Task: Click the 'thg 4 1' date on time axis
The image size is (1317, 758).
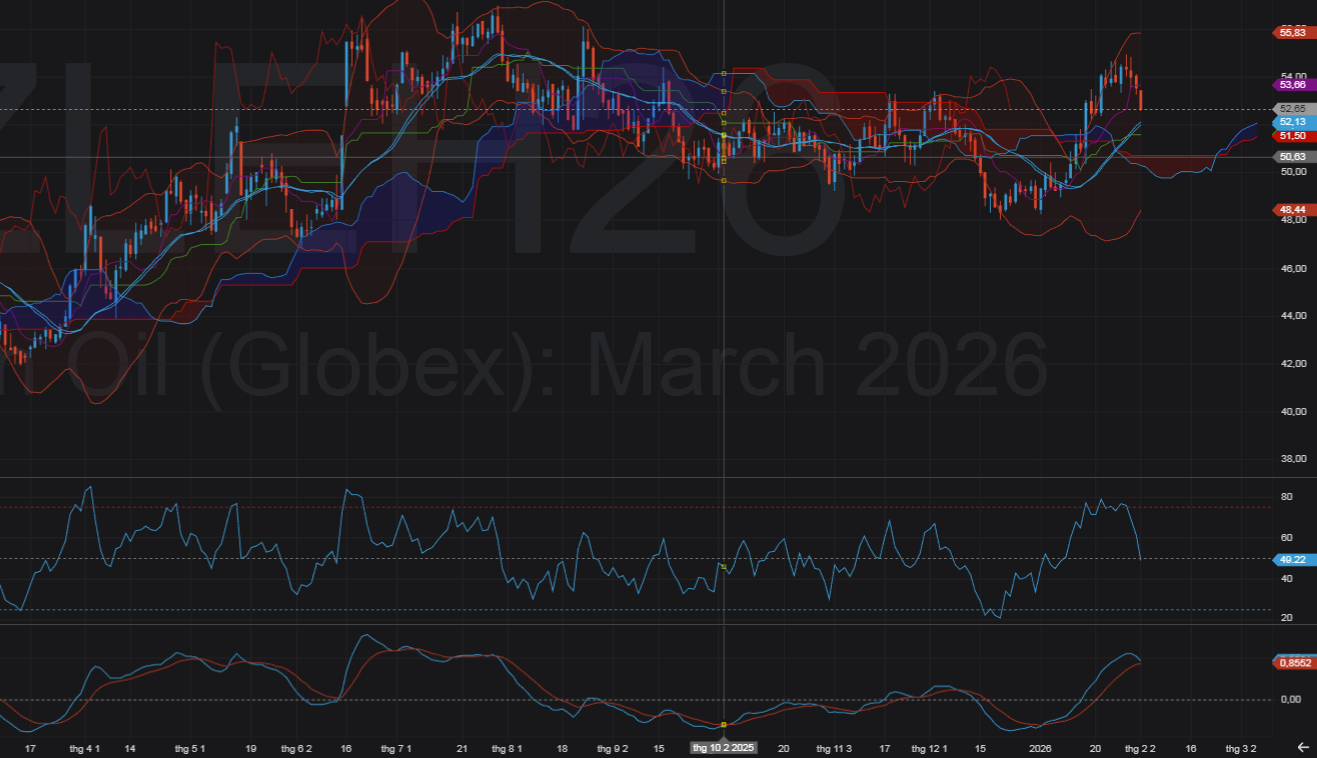Action: (x=85, y=748)
